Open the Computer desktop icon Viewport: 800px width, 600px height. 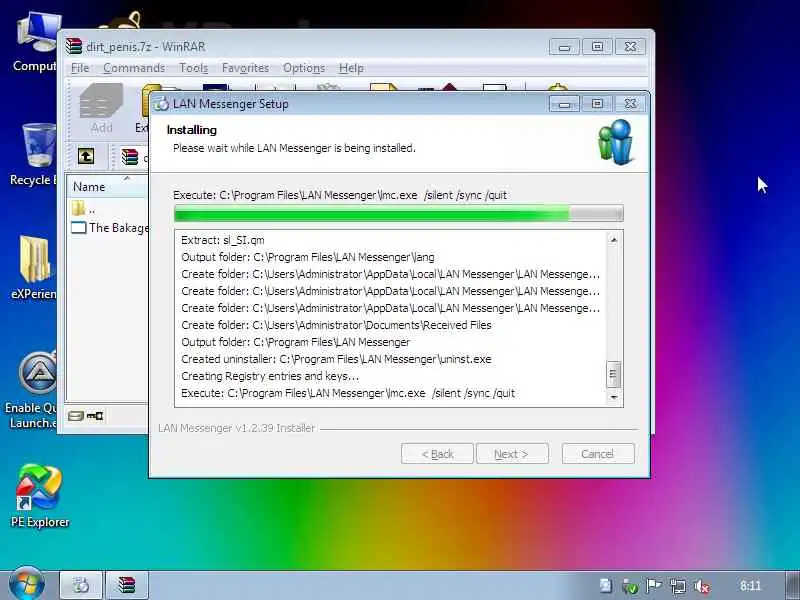[x=36, y=43]
